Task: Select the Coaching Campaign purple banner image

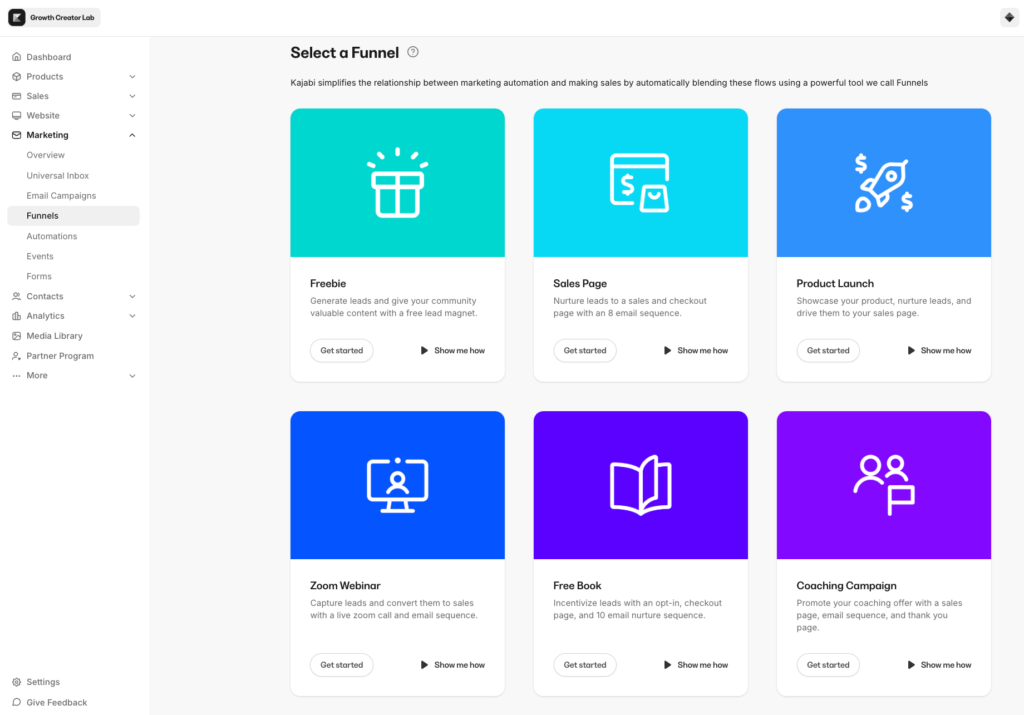Action: tap(883, 485)
